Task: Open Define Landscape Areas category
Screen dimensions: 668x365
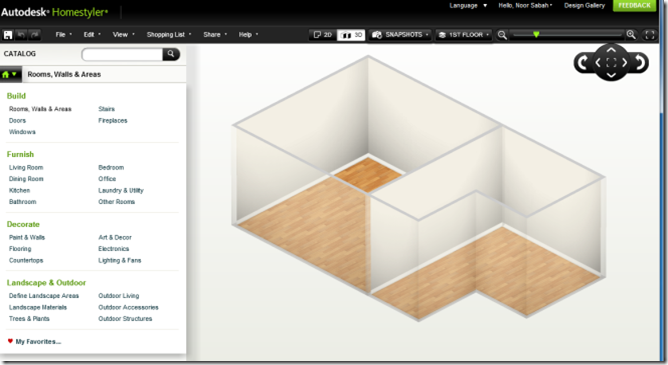Action: point(44,296)
